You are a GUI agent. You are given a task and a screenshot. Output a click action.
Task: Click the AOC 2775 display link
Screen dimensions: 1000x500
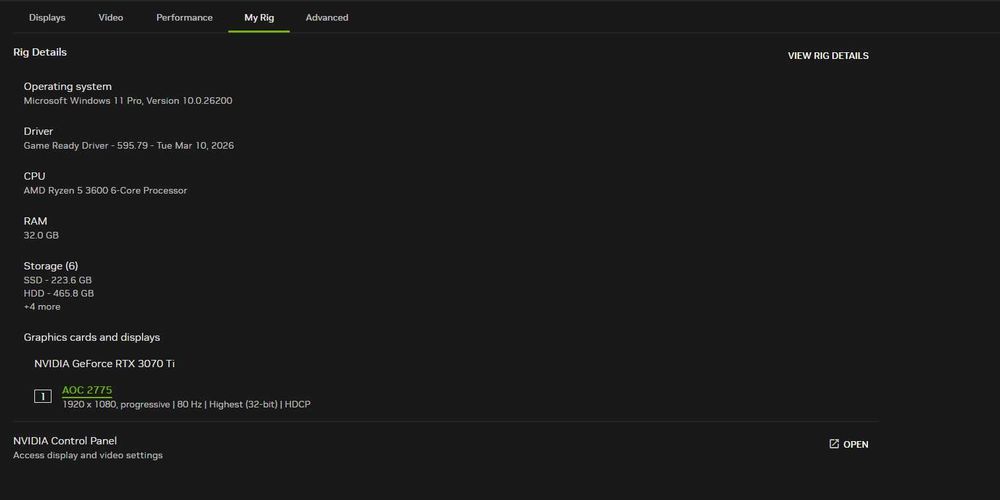[87, 390]
